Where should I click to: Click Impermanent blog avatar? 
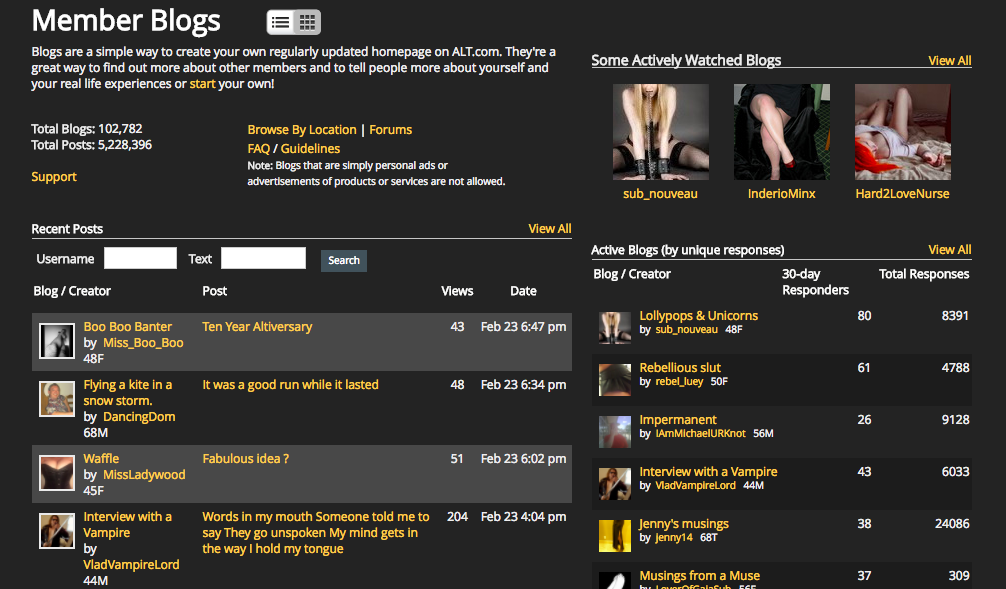(x=615, y=432)
